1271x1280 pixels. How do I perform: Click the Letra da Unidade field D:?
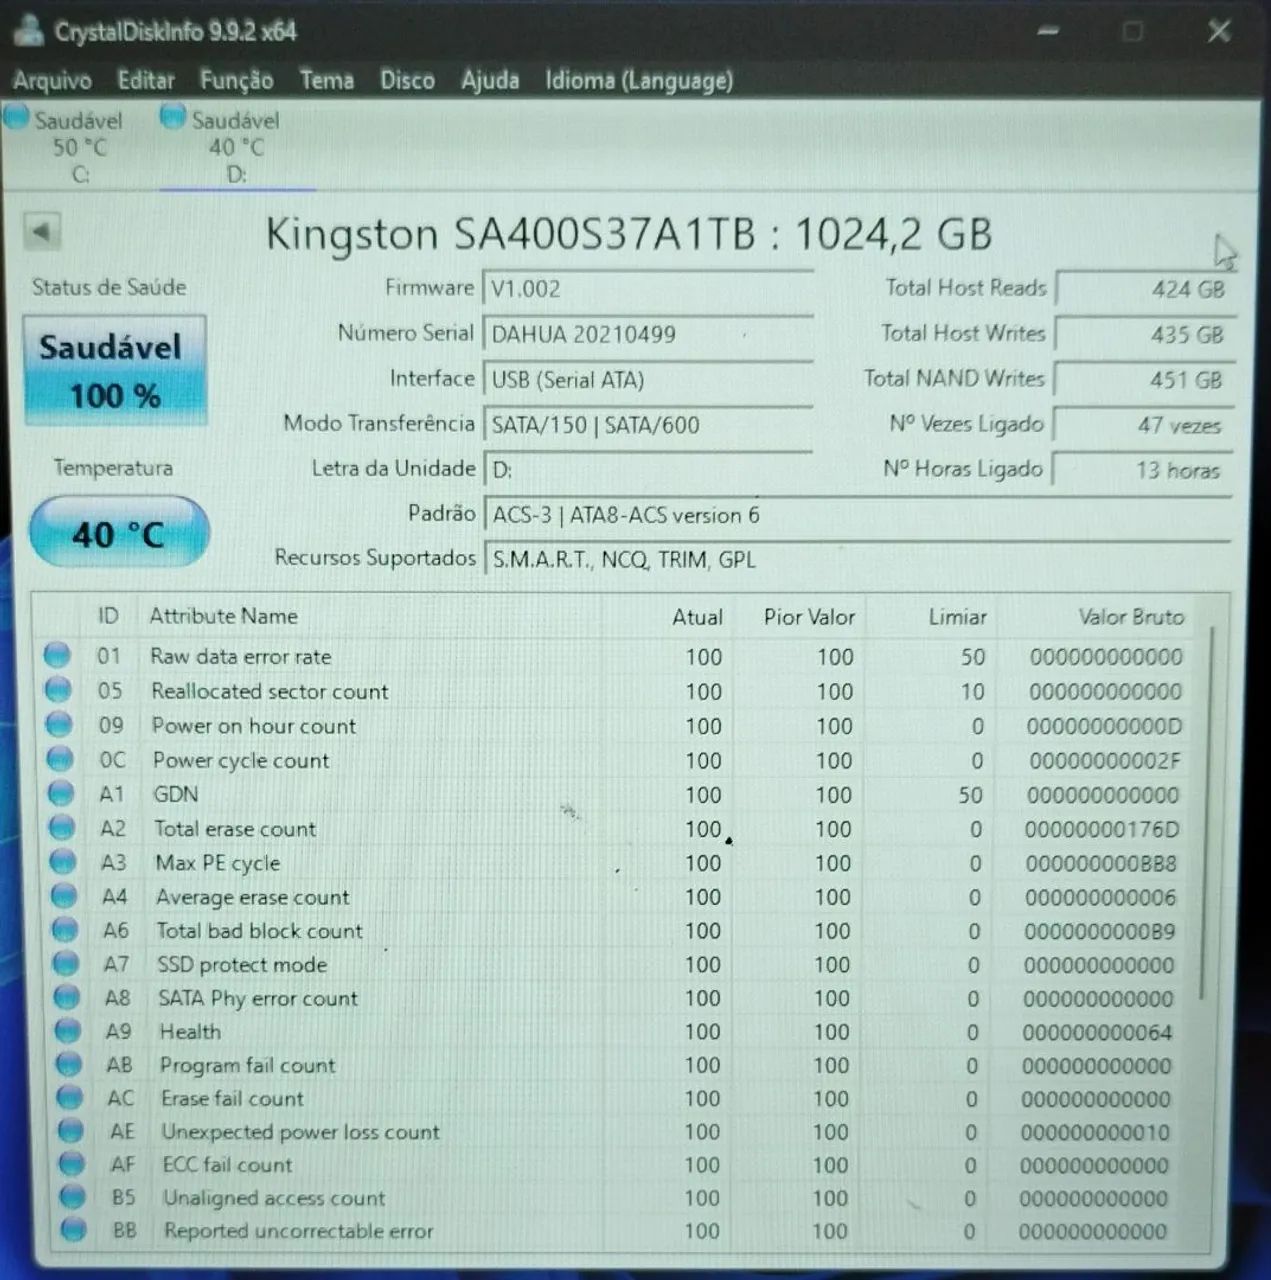tap(647, 470)
